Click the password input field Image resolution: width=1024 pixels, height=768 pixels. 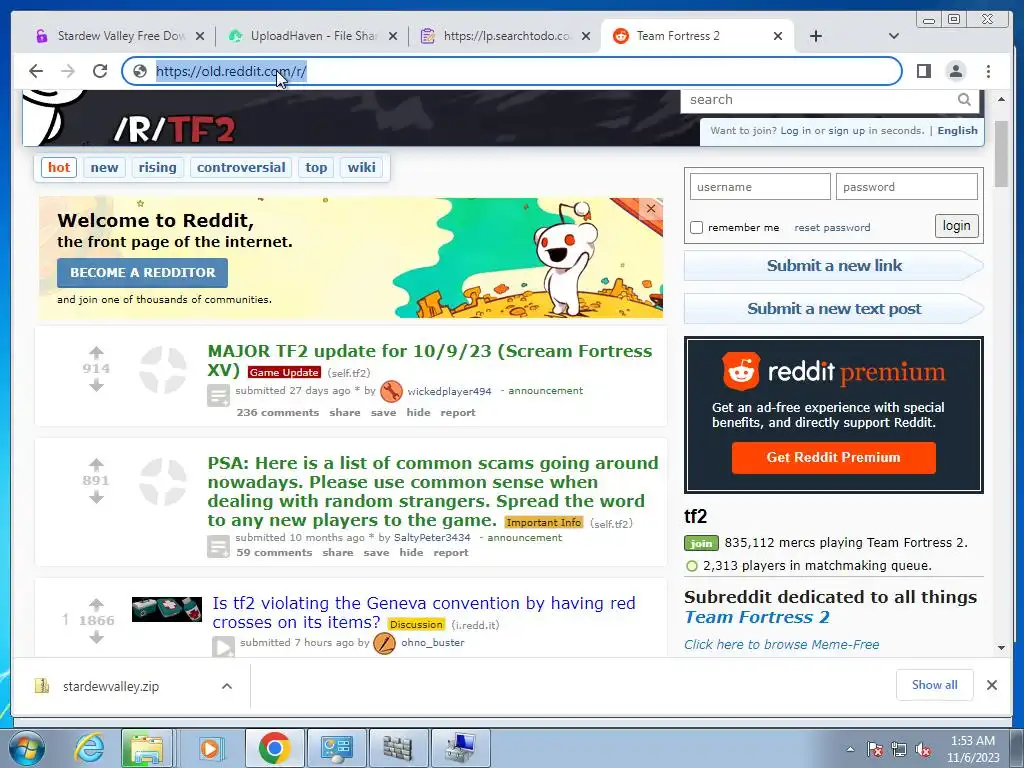tap(906, 187)
